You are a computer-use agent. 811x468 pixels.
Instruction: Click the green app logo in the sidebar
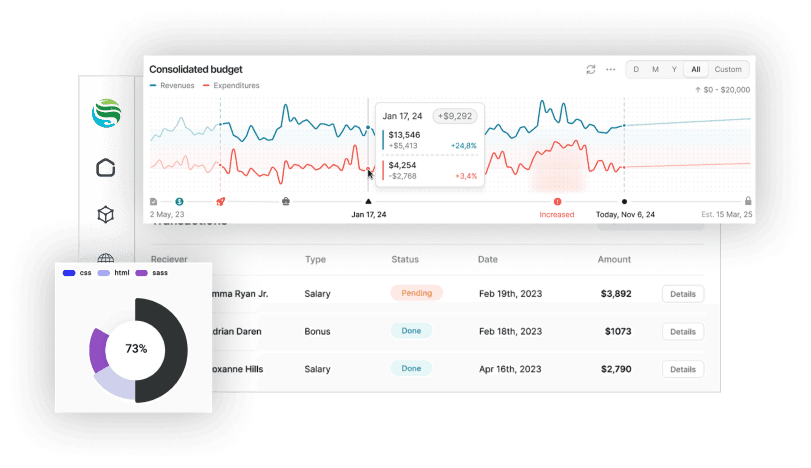tap(106, 114)
